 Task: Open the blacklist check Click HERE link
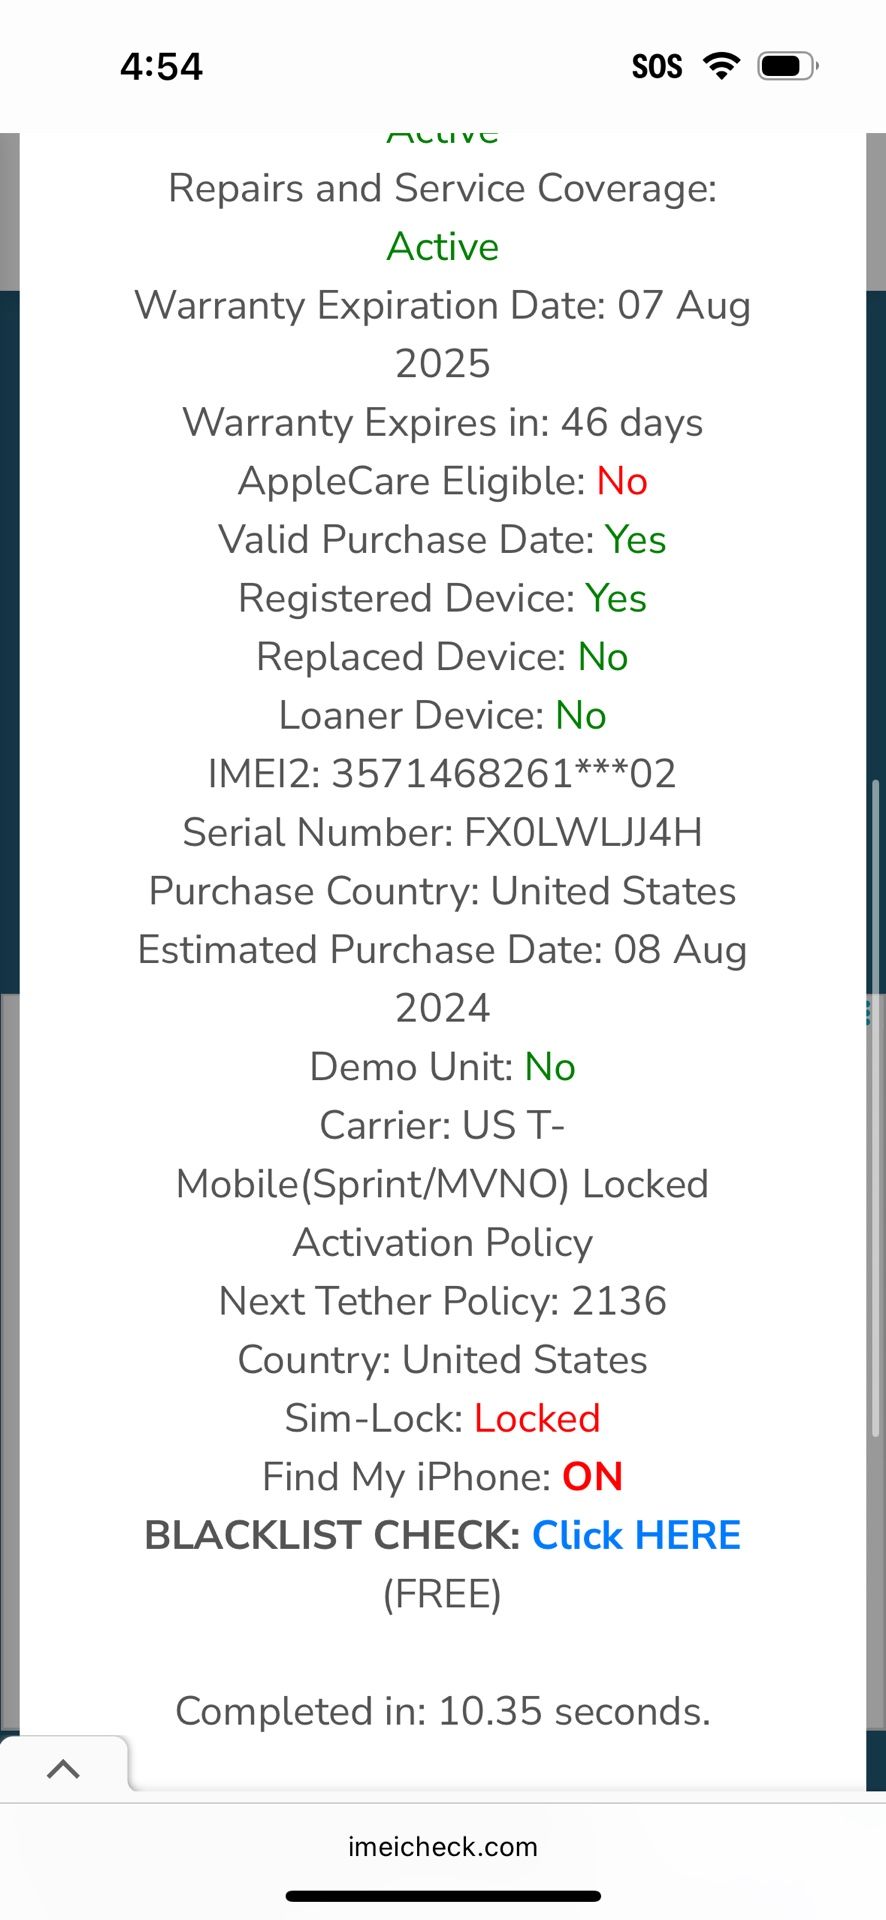[636, 1535]
